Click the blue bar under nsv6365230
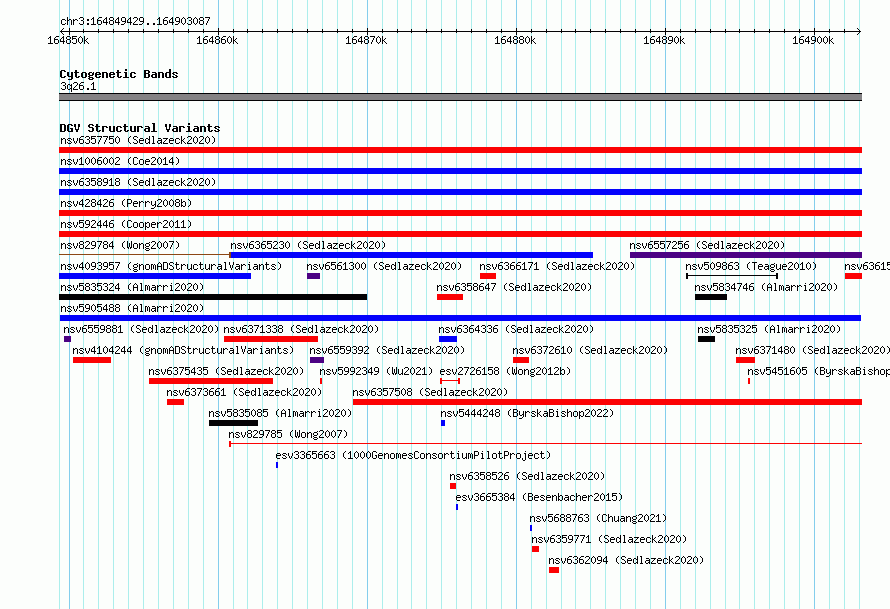The image size is (890, 609). pos(412,255)
